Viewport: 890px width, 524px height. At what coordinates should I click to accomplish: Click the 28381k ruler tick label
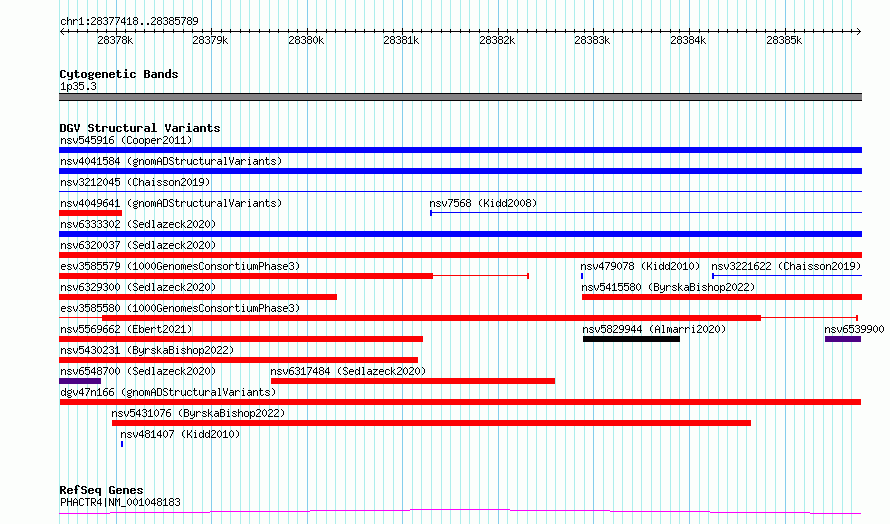click(401, 40)
